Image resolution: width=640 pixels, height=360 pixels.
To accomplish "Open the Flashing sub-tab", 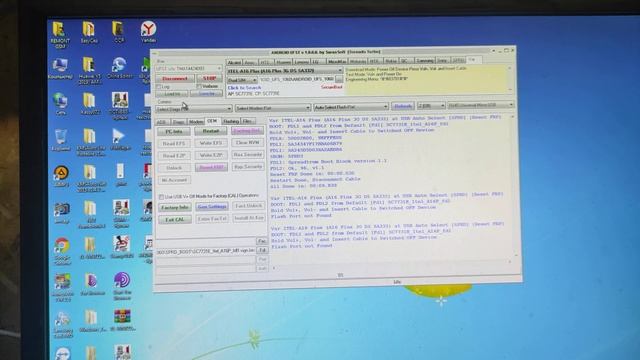I will 231,121.
